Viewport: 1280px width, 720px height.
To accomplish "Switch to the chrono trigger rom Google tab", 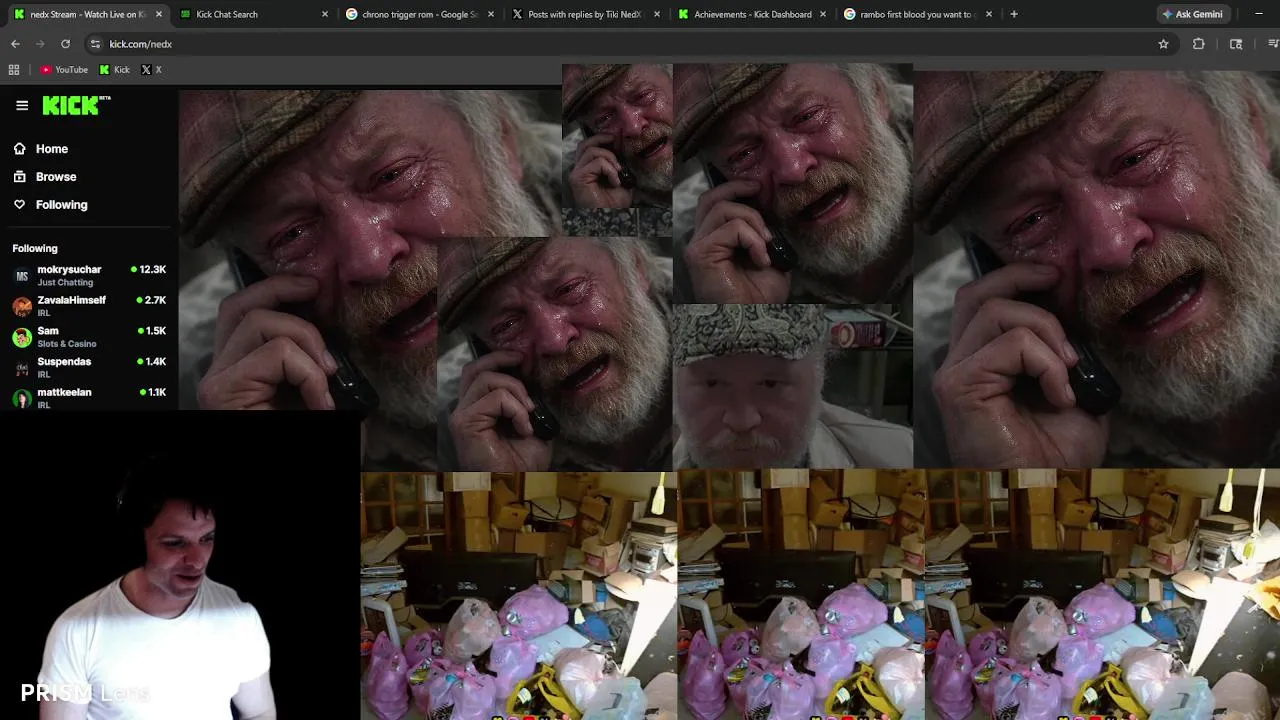I will [420, 14].
